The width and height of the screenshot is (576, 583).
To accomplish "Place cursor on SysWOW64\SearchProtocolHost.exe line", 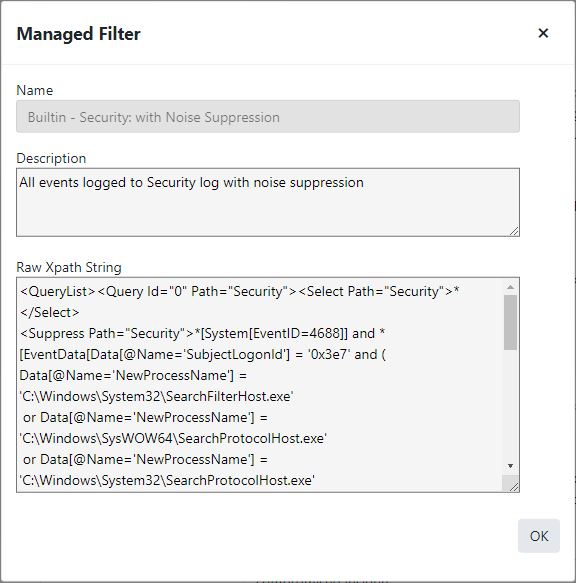I will pyautogui.click(x=173, y=438).
